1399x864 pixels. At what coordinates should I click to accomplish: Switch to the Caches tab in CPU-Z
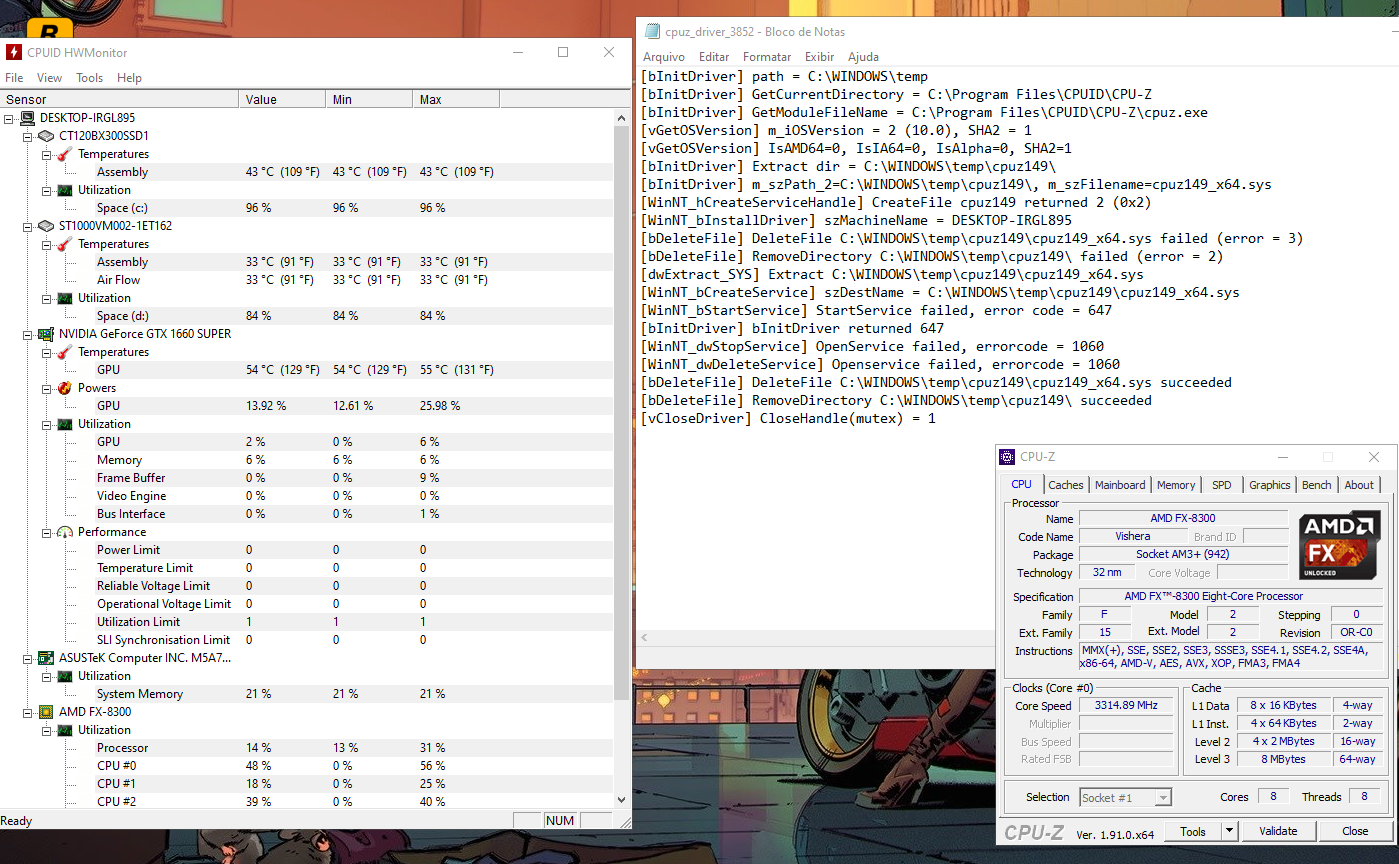pos(1065,485)
